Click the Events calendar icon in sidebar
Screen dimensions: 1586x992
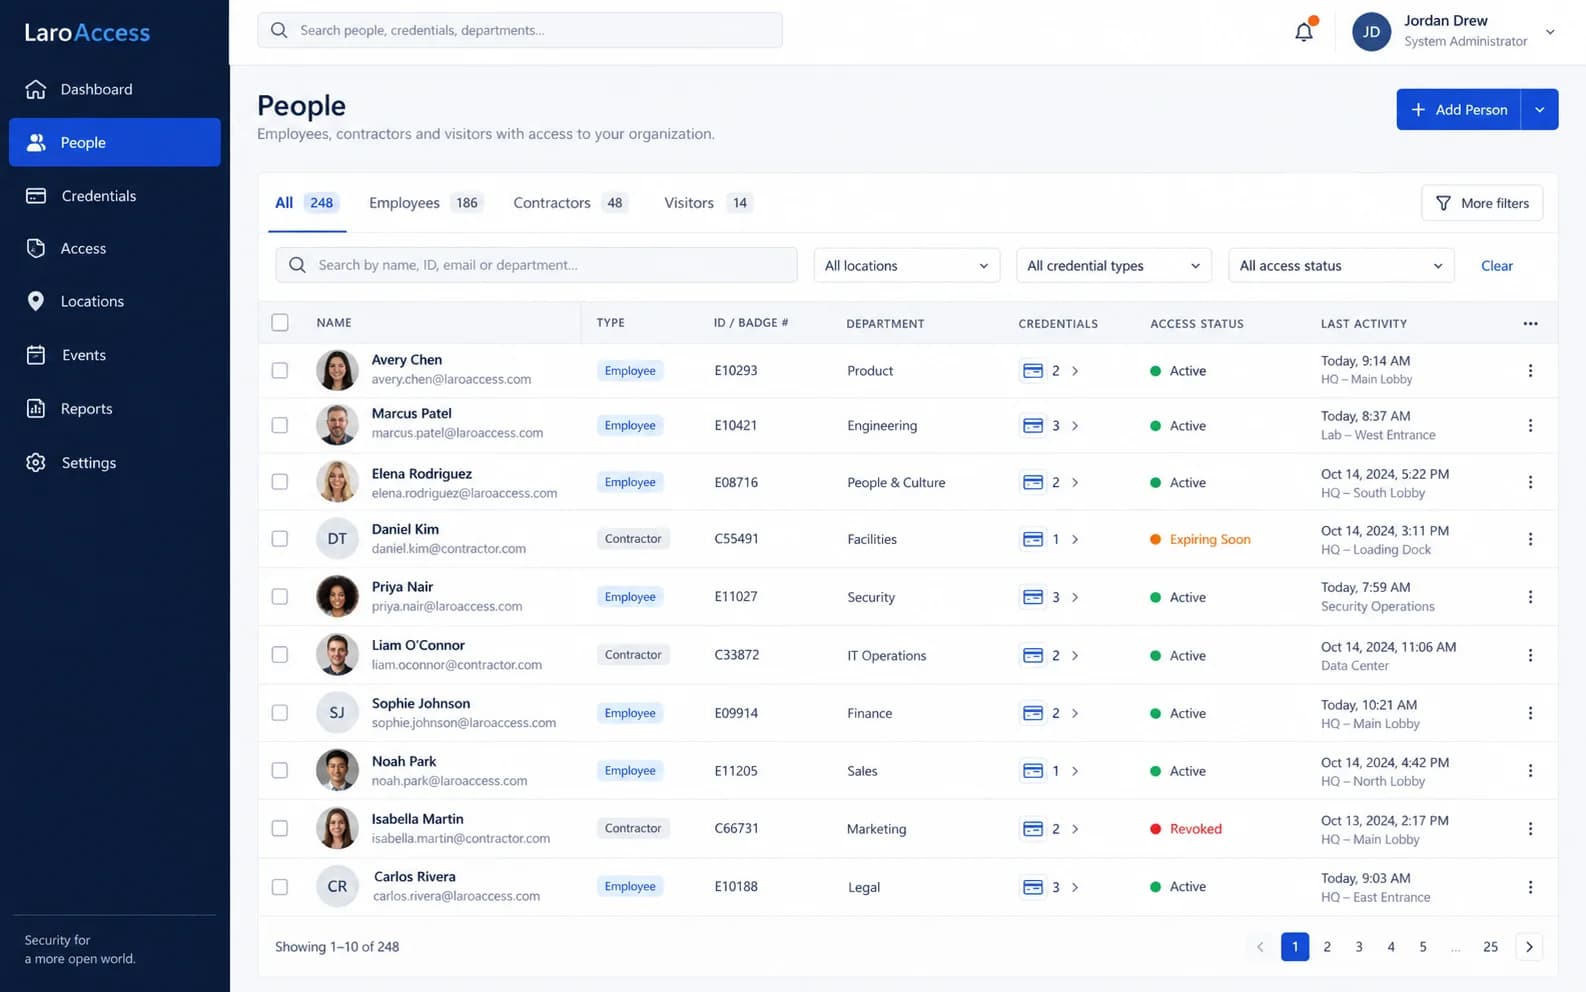(x=36, y=355)
